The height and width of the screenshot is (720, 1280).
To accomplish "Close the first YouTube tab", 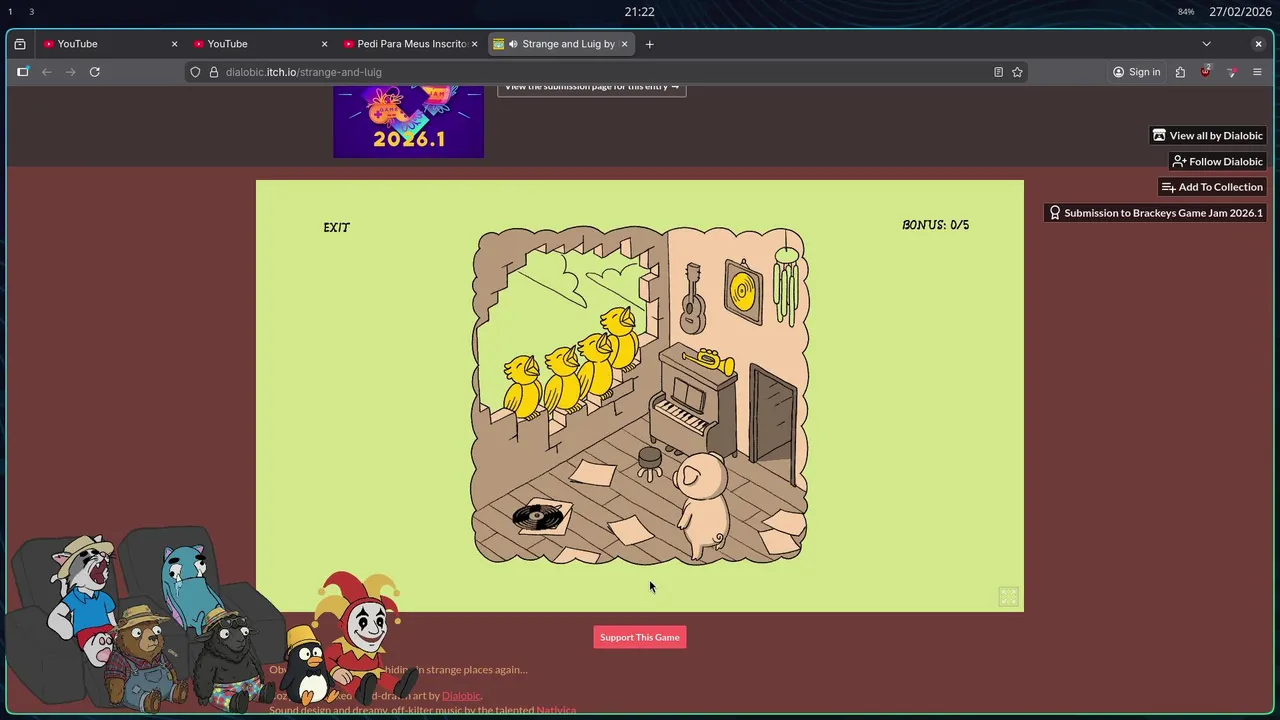I will point(174,44).
